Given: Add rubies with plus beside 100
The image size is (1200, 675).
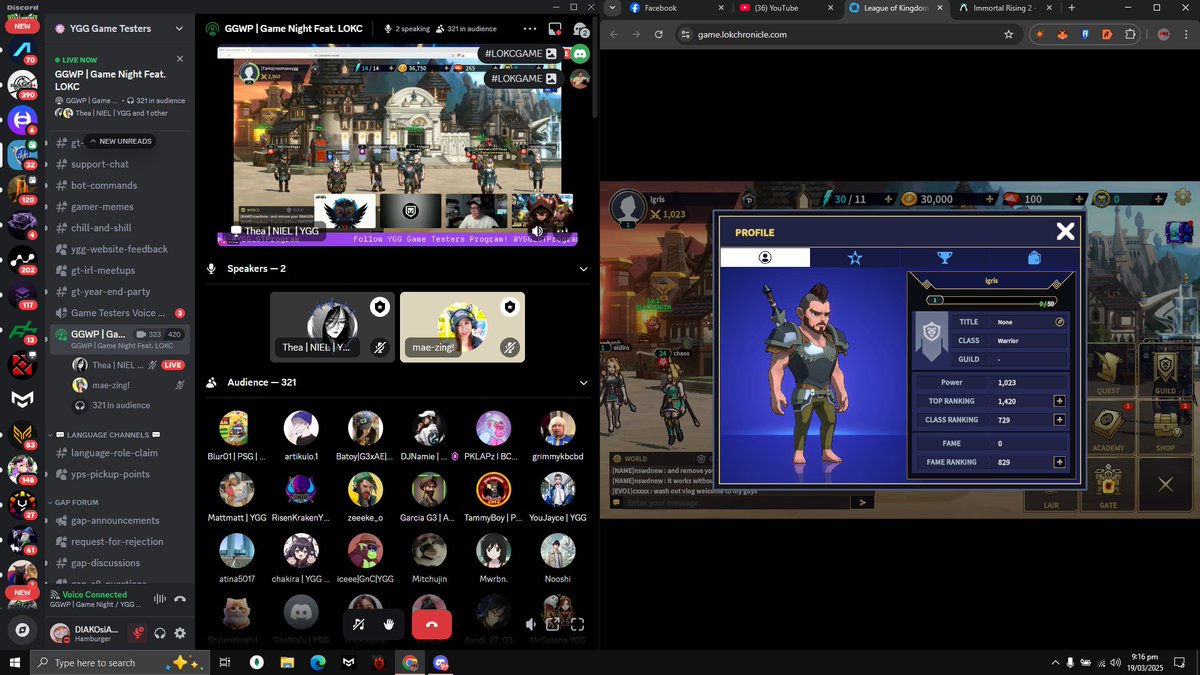Looking at the screenshot, I should (1077, 199).
